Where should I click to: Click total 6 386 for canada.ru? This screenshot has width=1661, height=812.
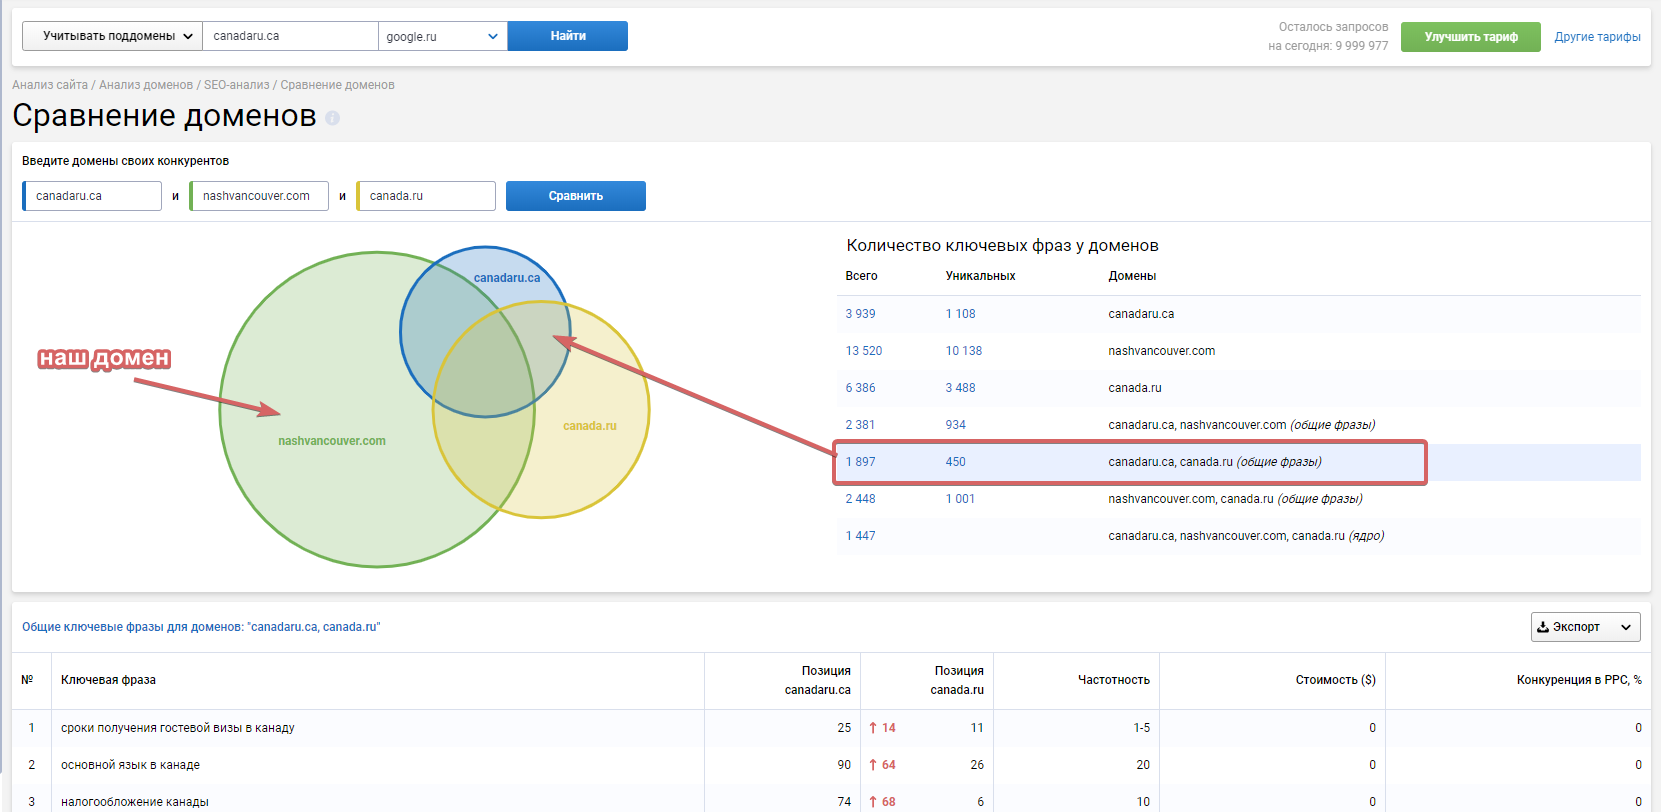(860, 388)
